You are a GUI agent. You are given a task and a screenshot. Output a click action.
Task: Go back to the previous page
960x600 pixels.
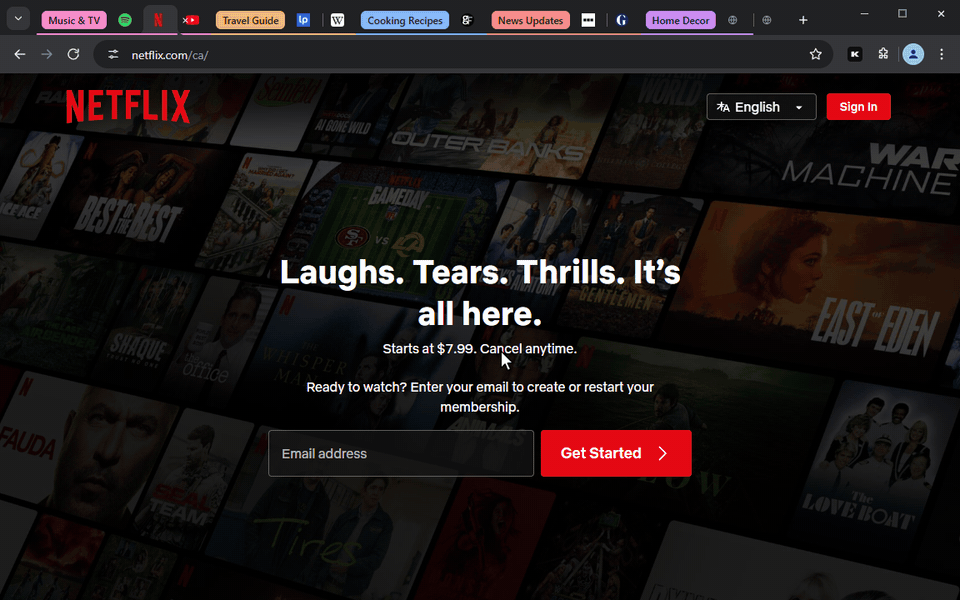[20, 54]
